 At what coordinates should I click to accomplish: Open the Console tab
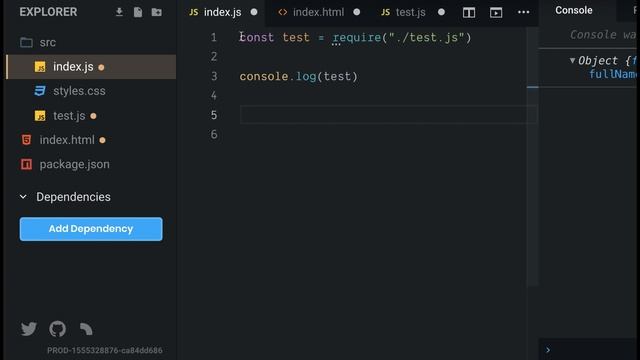pyautogui.click(x=573, y=10)
